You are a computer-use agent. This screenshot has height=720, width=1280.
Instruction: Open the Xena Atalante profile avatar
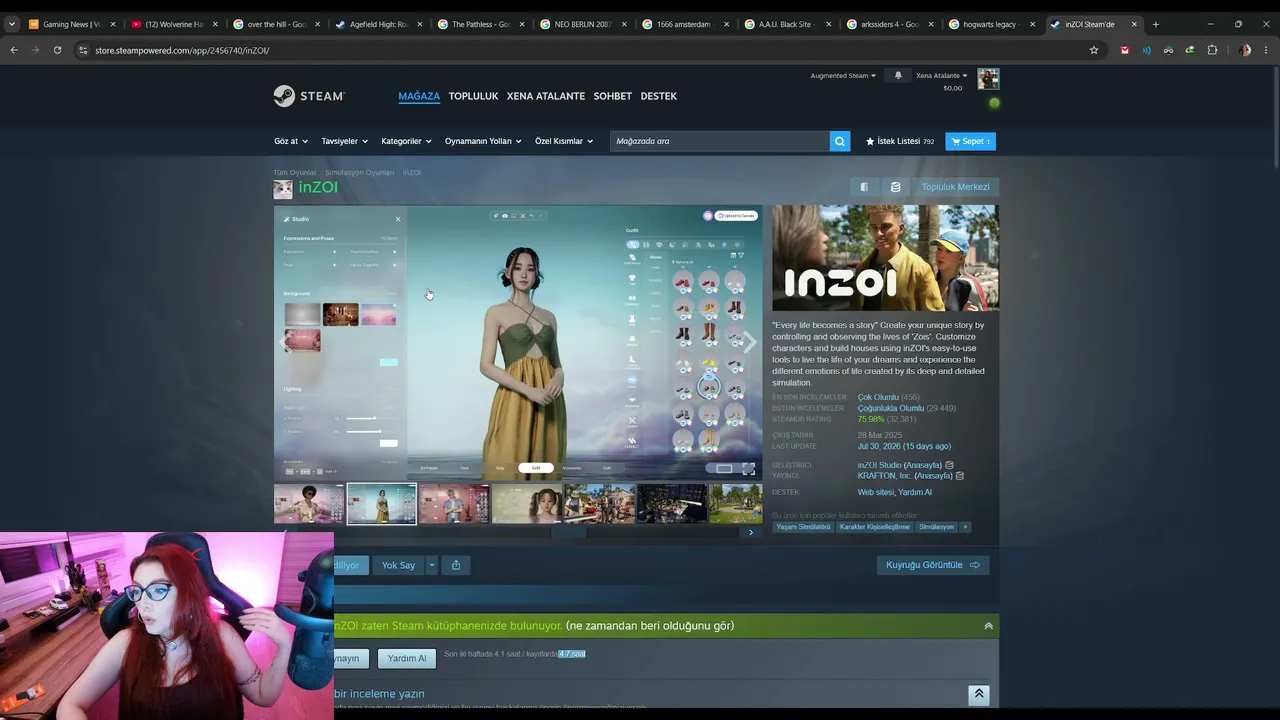click(988, 79)
